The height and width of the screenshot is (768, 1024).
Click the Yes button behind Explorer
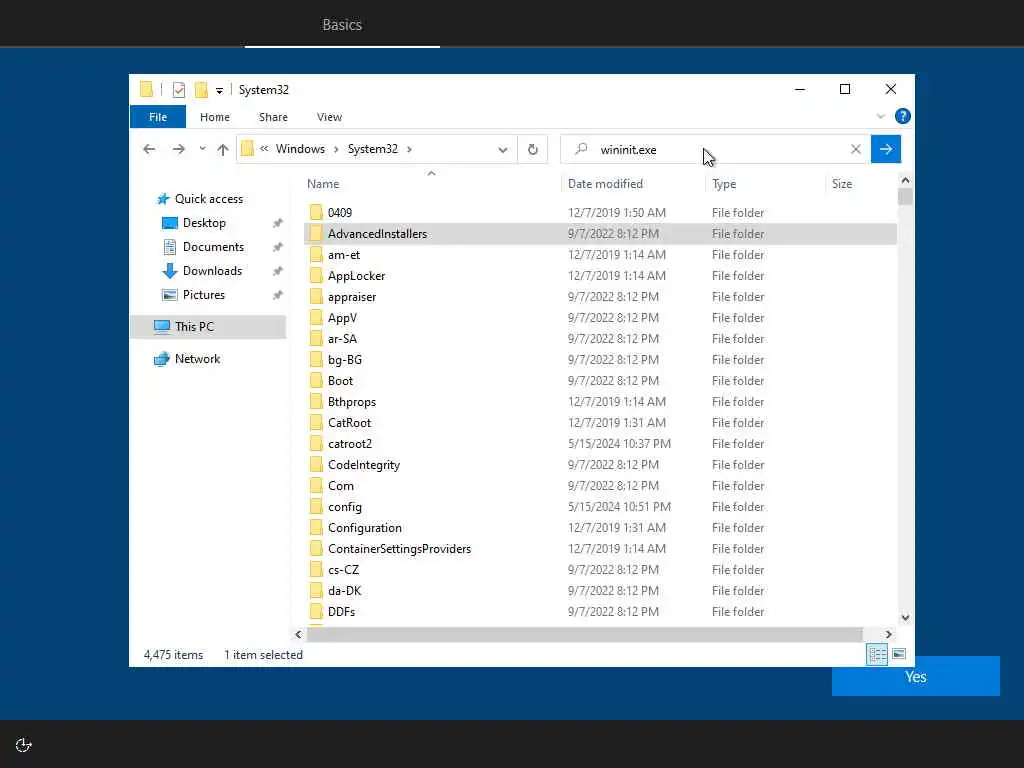tap(916, 677)
